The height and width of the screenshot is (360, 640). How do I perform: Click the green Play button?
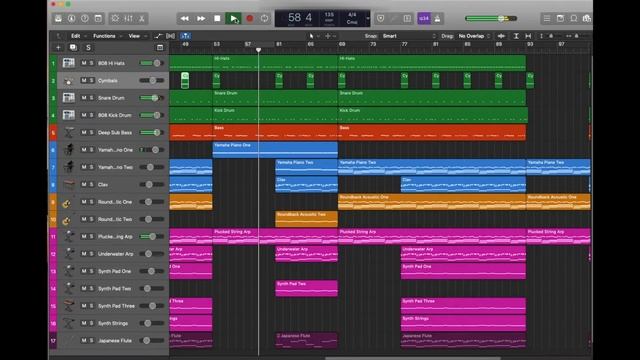(233, 18)
